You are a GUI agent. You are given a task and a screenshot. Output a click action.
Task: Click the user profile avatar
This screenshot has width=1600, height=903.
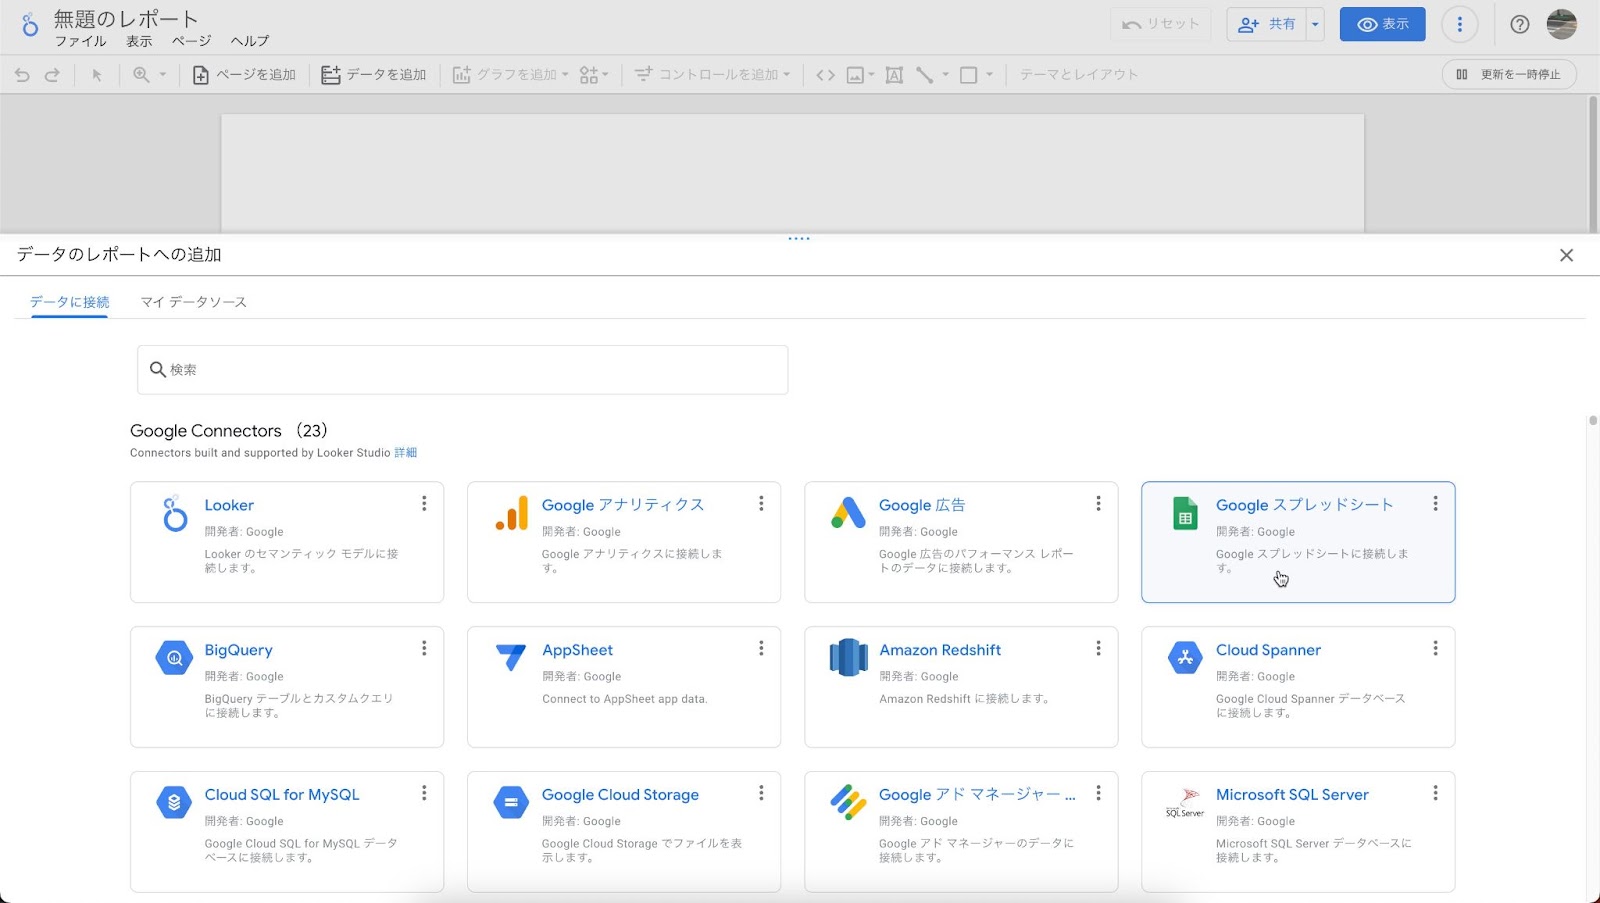point(1561,25)
